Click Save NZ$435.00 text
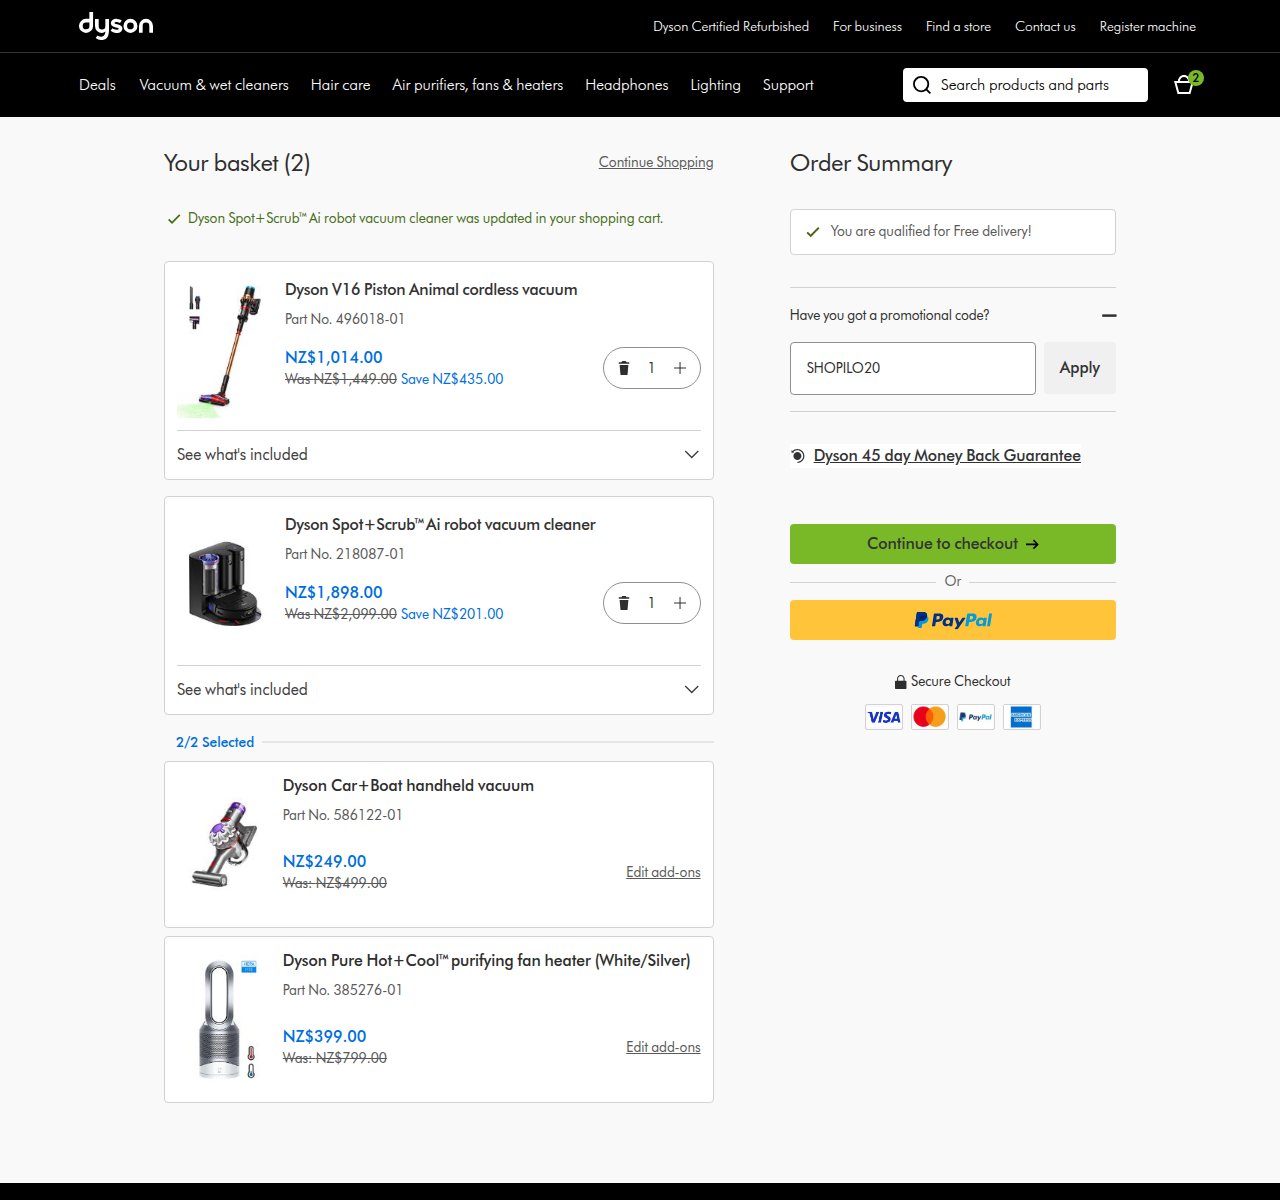This screenshot has height=1200, width=1280. pos(452,379)
